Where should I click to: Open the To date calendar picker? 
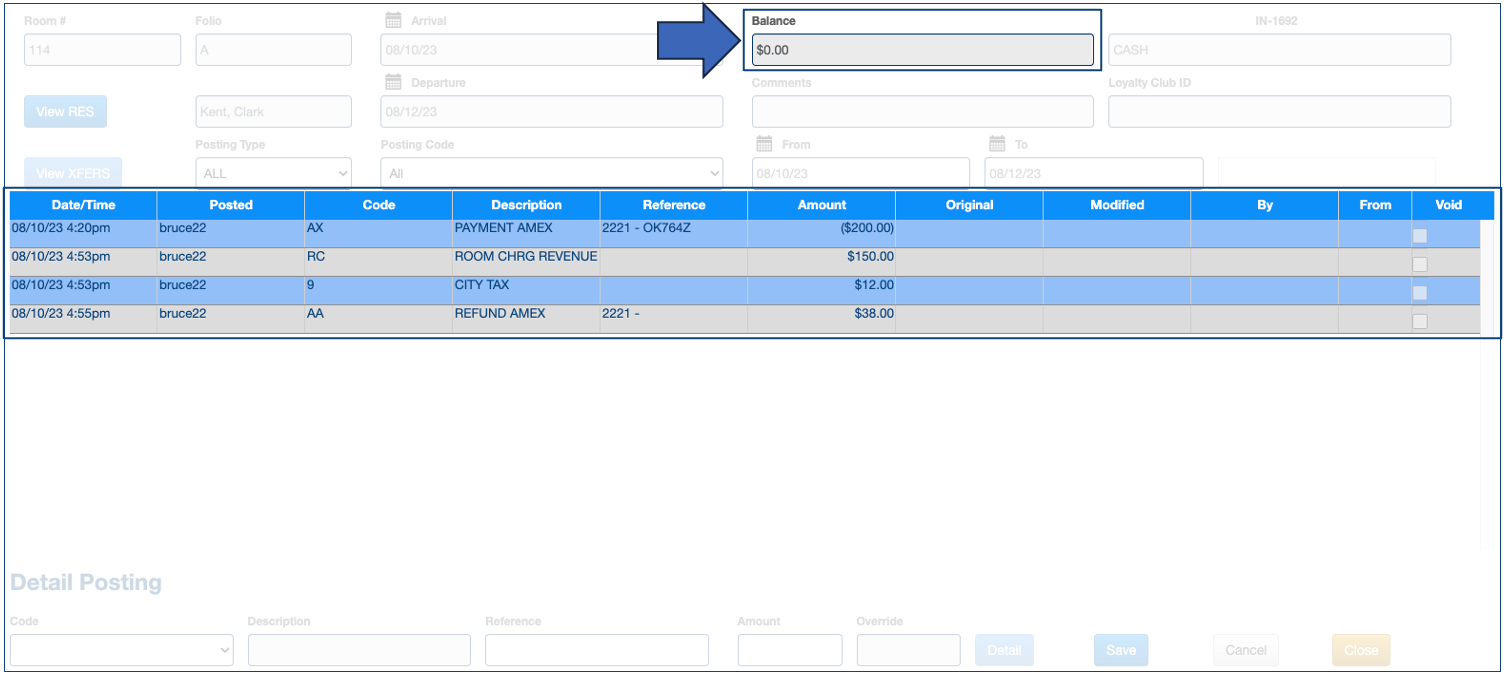999,144
